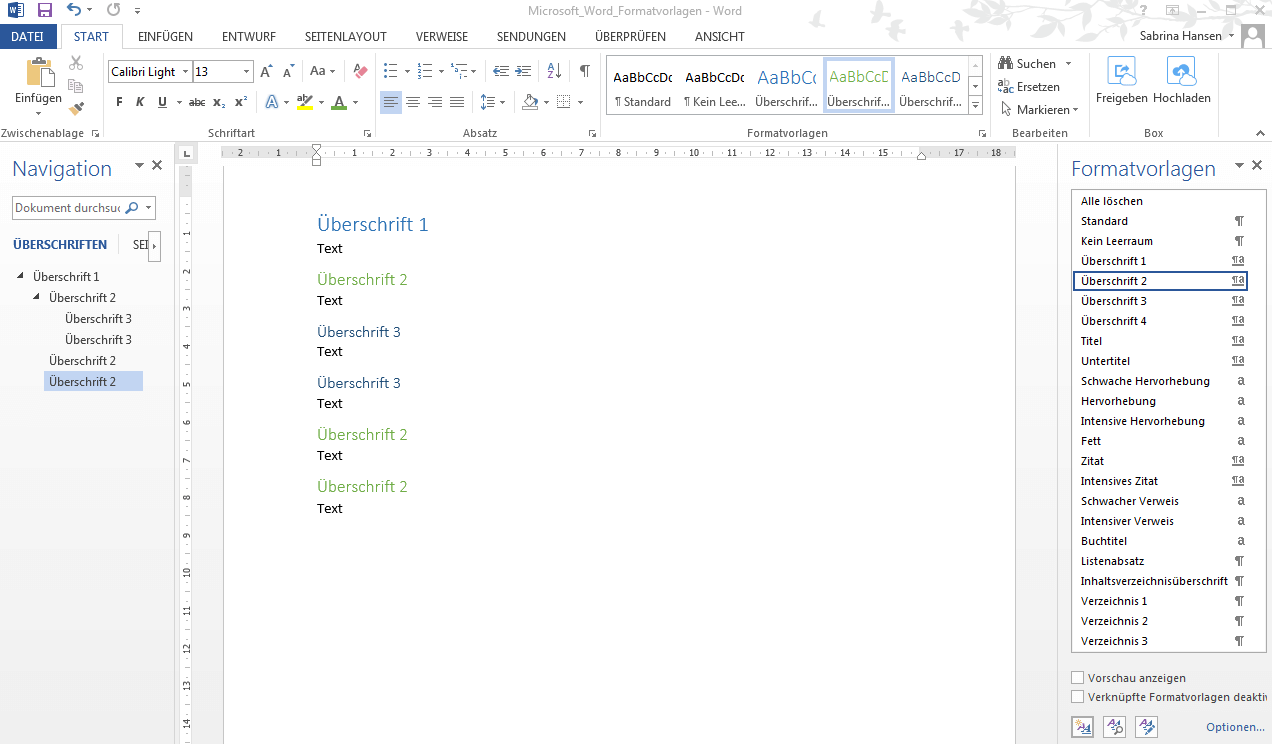Toggle subscript x₂ button

(x=219, y=102)
